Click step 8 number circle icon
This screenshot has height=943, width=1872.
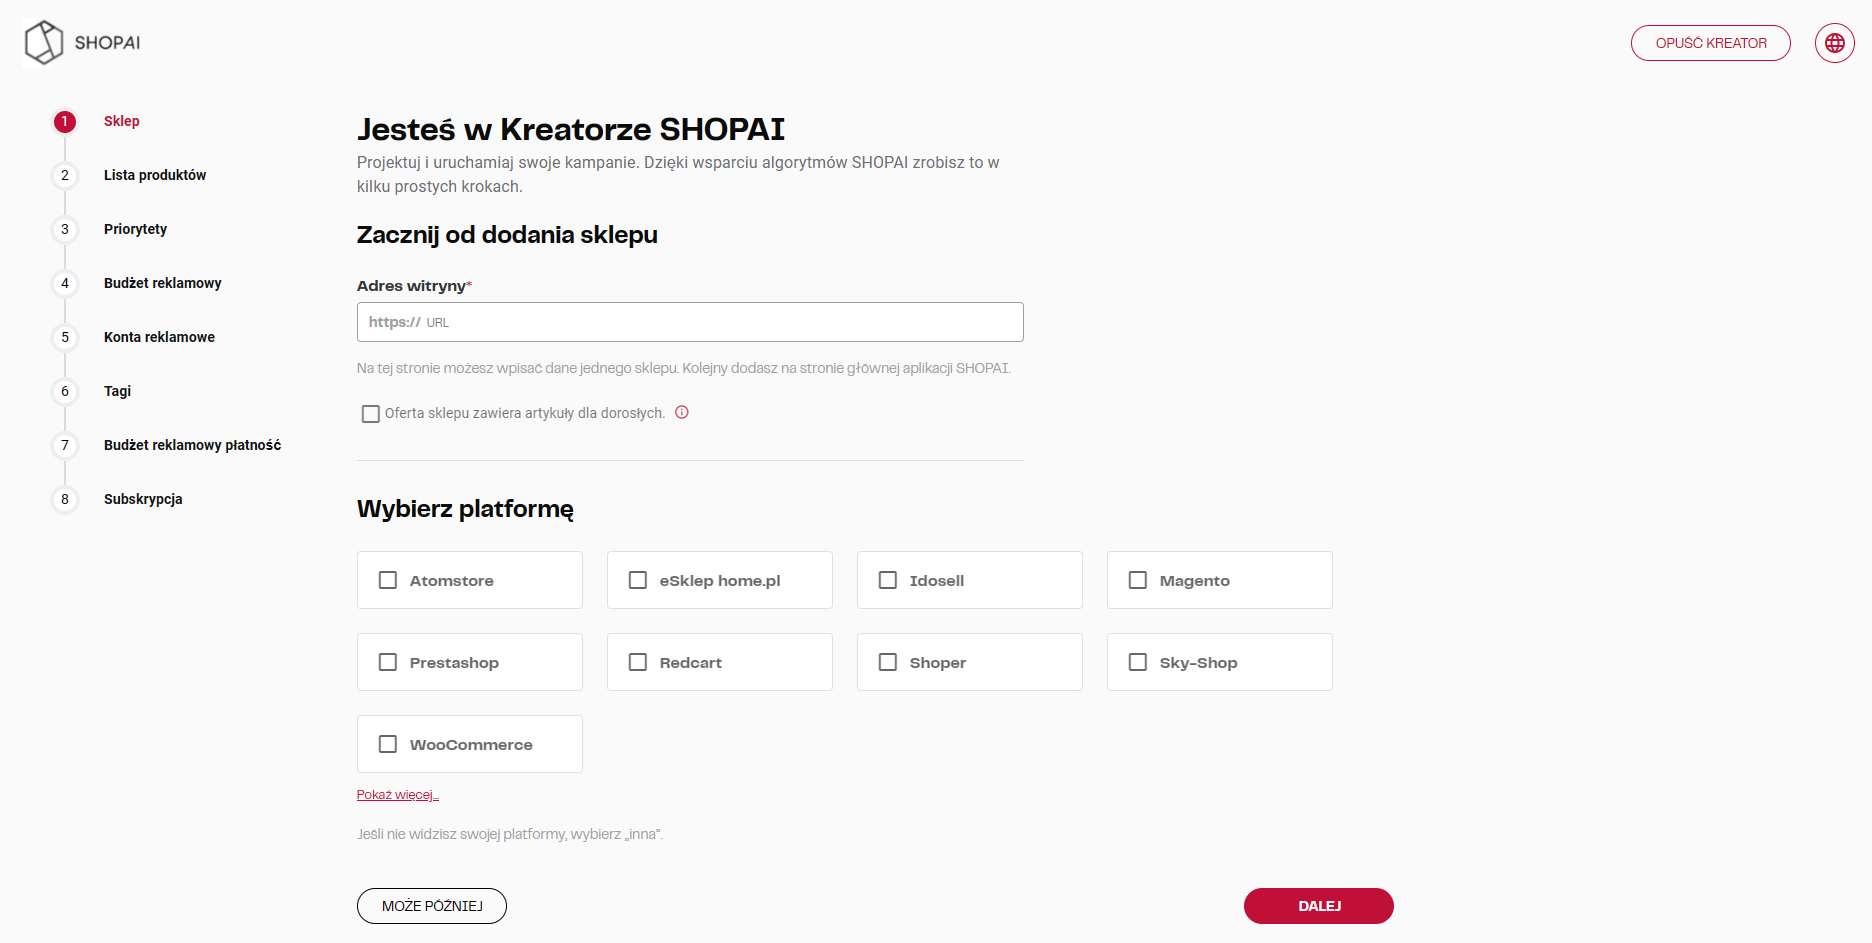coord(65,500)
